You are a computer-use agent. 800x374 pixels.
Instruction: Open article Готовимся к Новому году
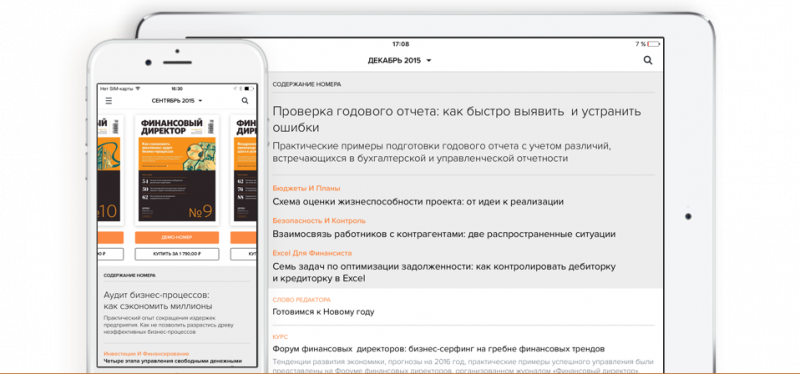pyautogui.click(x=323, y=312)
